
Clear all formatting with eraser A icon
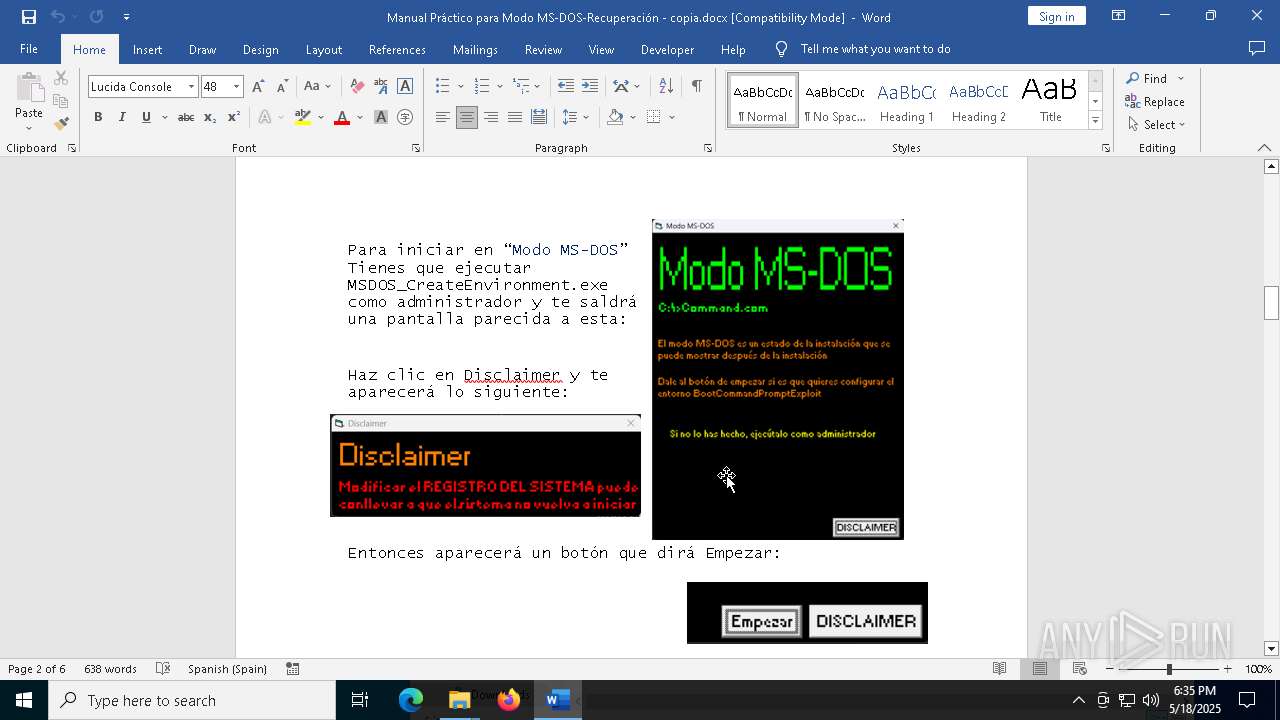pyautogui.click(x=357, y=87)
